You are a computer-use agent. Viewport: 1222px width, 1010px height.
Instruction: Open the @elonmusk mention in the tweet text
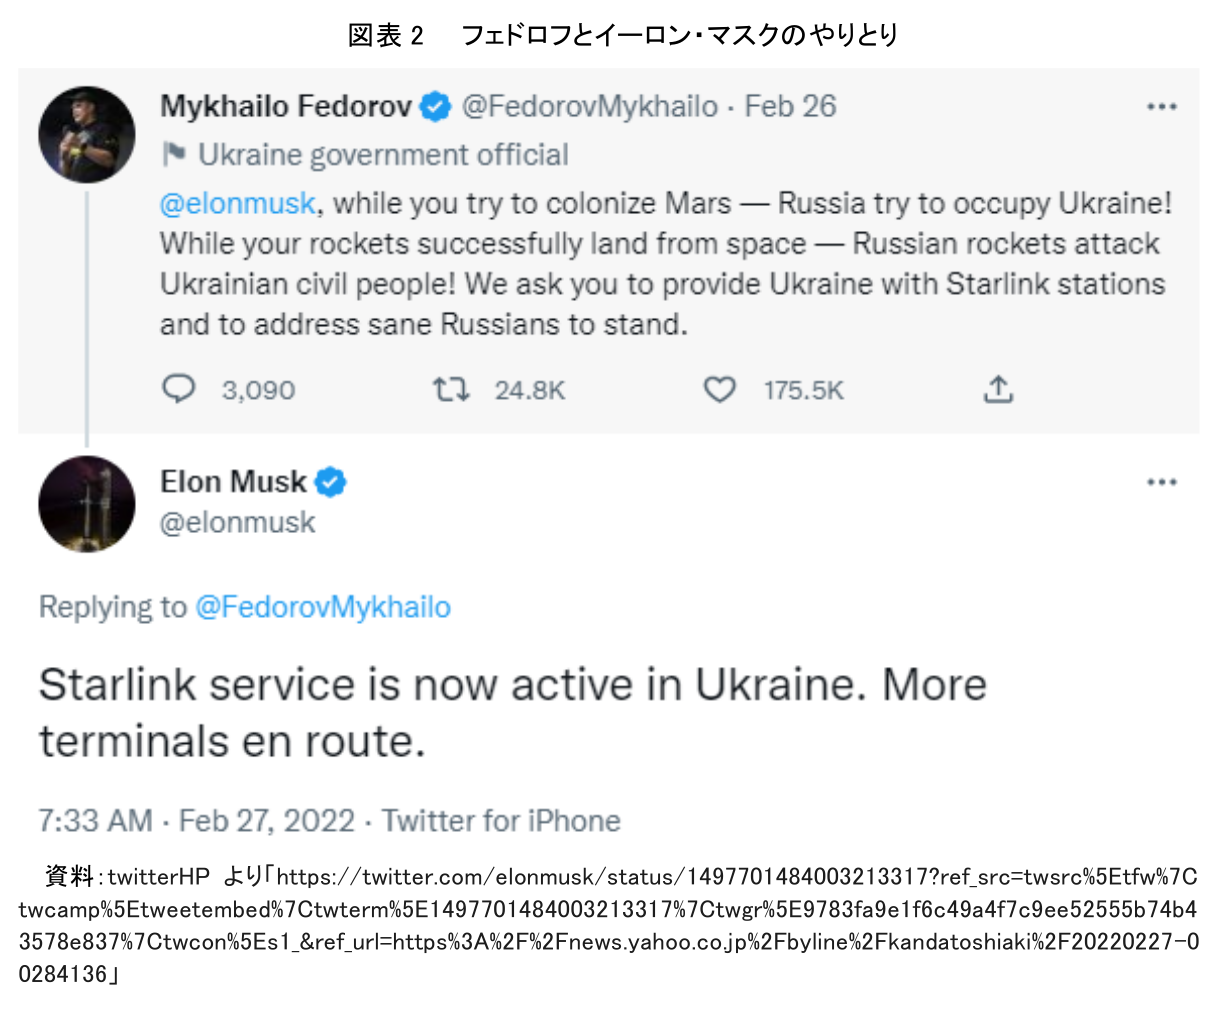tap(236, 203)
